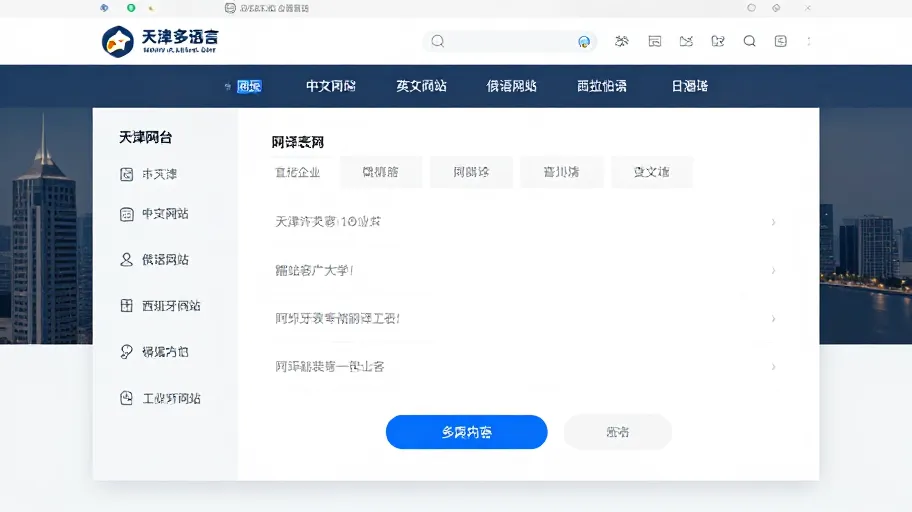This screenshot has width=912, height=512.
Task: Click the folder icon in header toolbar
Action: 718,41
